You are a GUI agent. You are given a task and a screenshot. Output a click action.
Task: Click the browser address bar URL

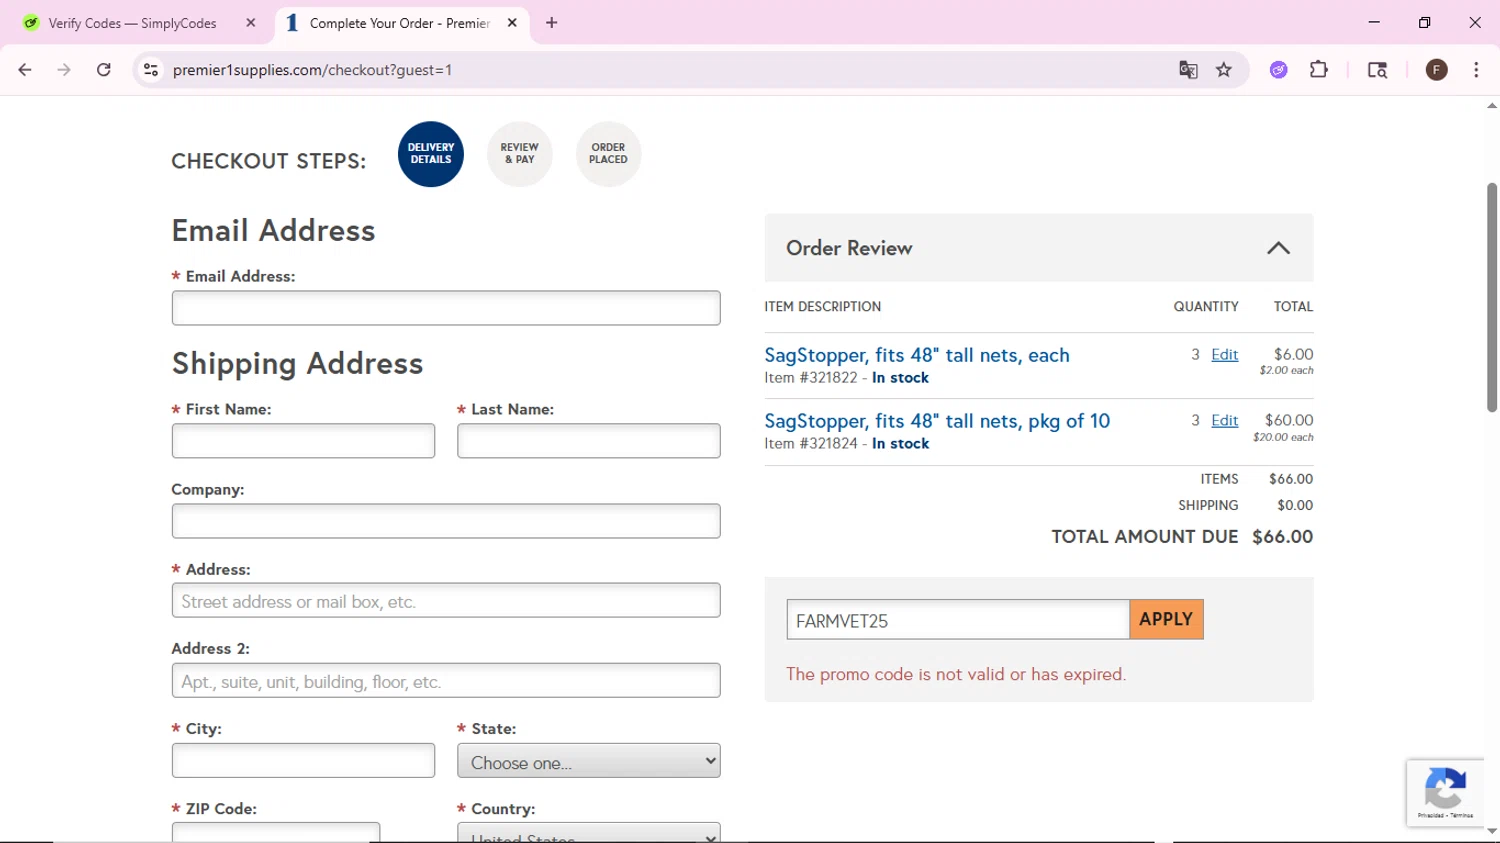click(x=312, y=70)
